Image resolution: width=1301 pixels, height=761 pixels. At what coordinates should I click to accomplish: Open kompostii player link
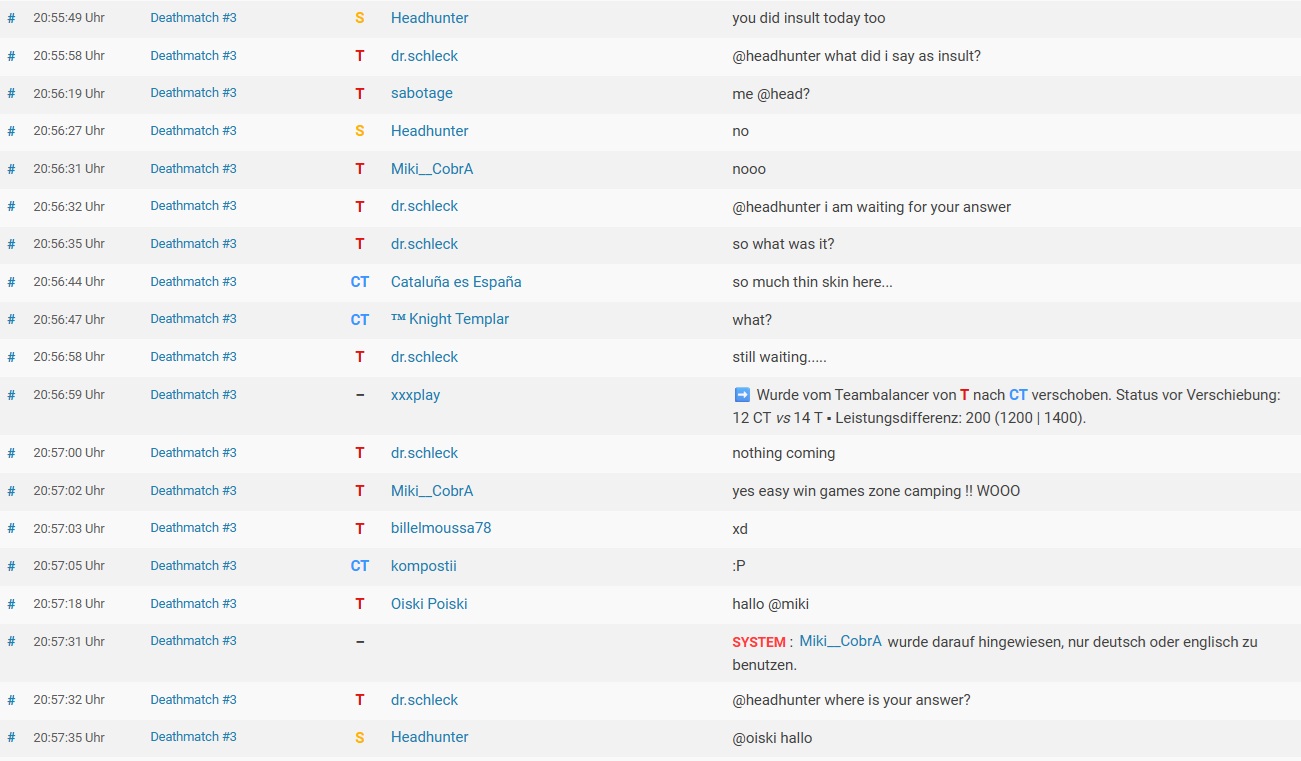423,566
